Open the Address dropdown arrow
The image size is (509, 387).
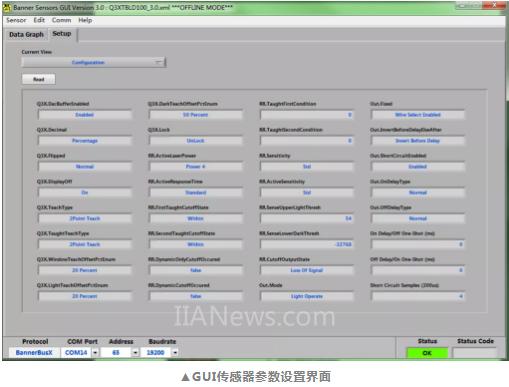tap(135, 352)
